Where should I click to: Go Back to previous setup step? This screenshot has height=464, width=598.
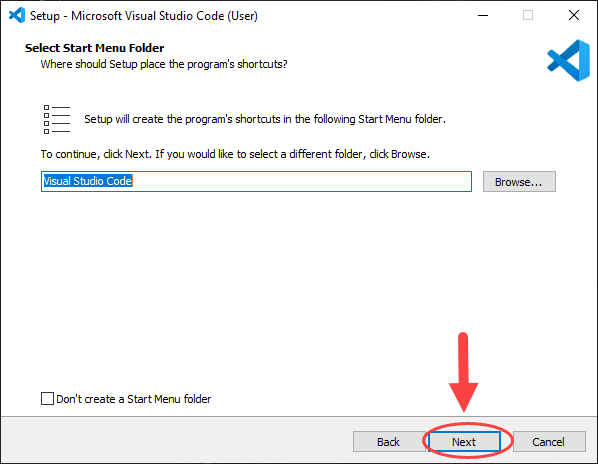[x=389, y=442]
